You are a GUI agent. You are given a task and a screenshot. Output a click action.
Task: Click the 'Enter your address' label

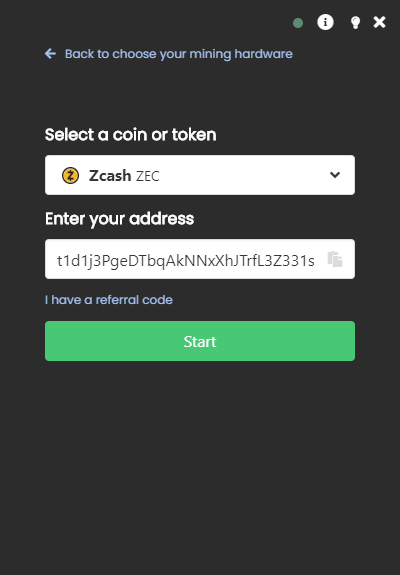tap(120, 219)
